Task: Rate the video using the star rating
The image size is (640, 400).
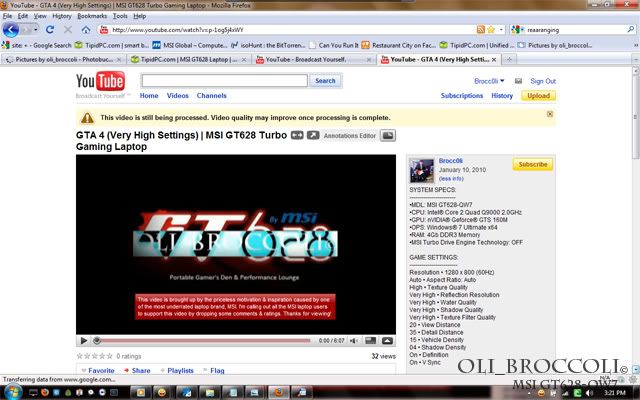Action: click(94, 356)
